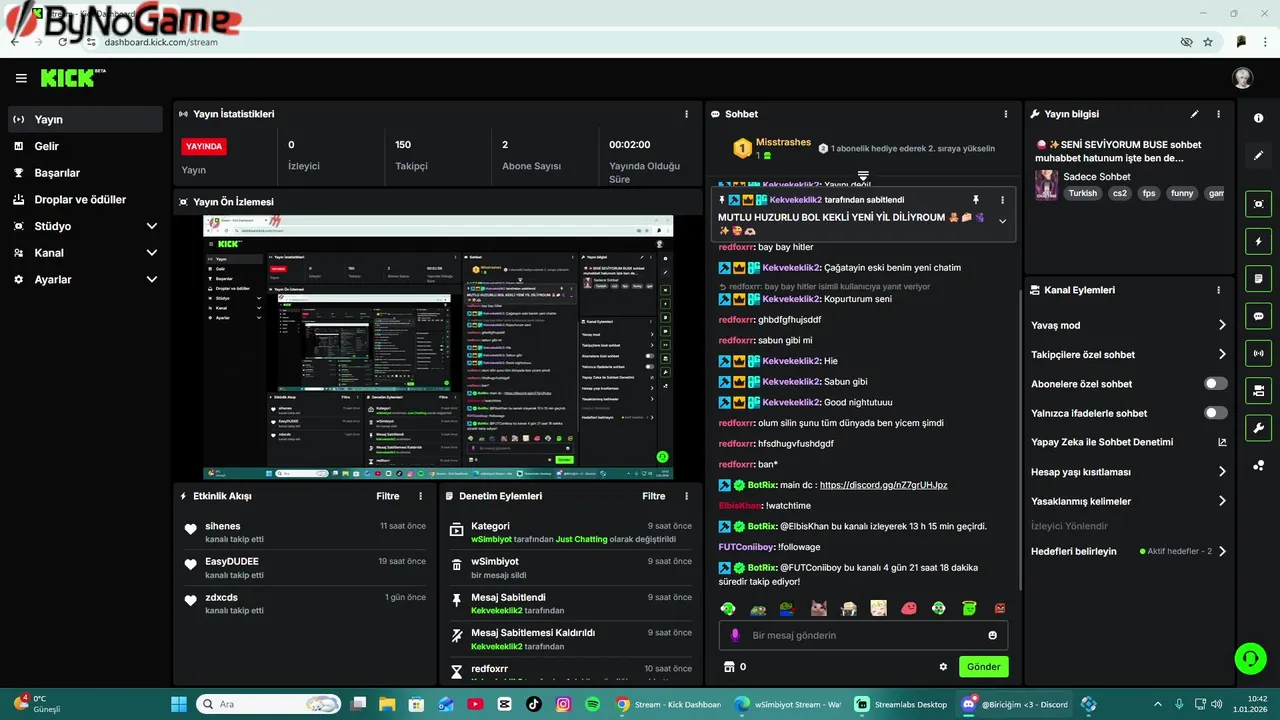This screenshot has width=1280, height=720.
Task: Click the chat panel vertical scrollbar
Action: (x=1019, y=440)
